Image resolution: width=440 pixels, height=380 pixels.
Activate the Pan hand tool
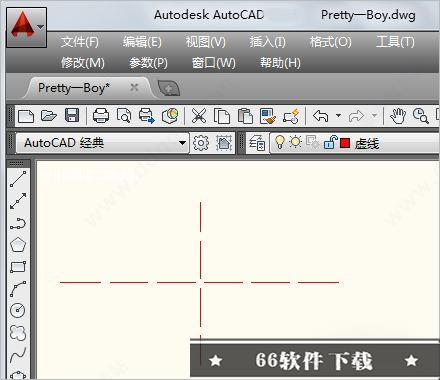[397, 116]
